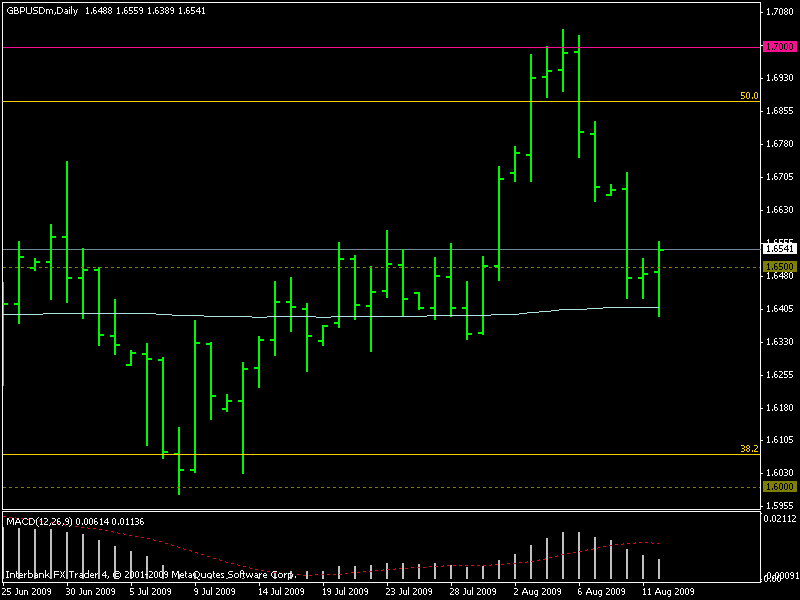Click the 30 Jun 2009 date label
This screenshot has width=800, height=600.
(90, 591)
